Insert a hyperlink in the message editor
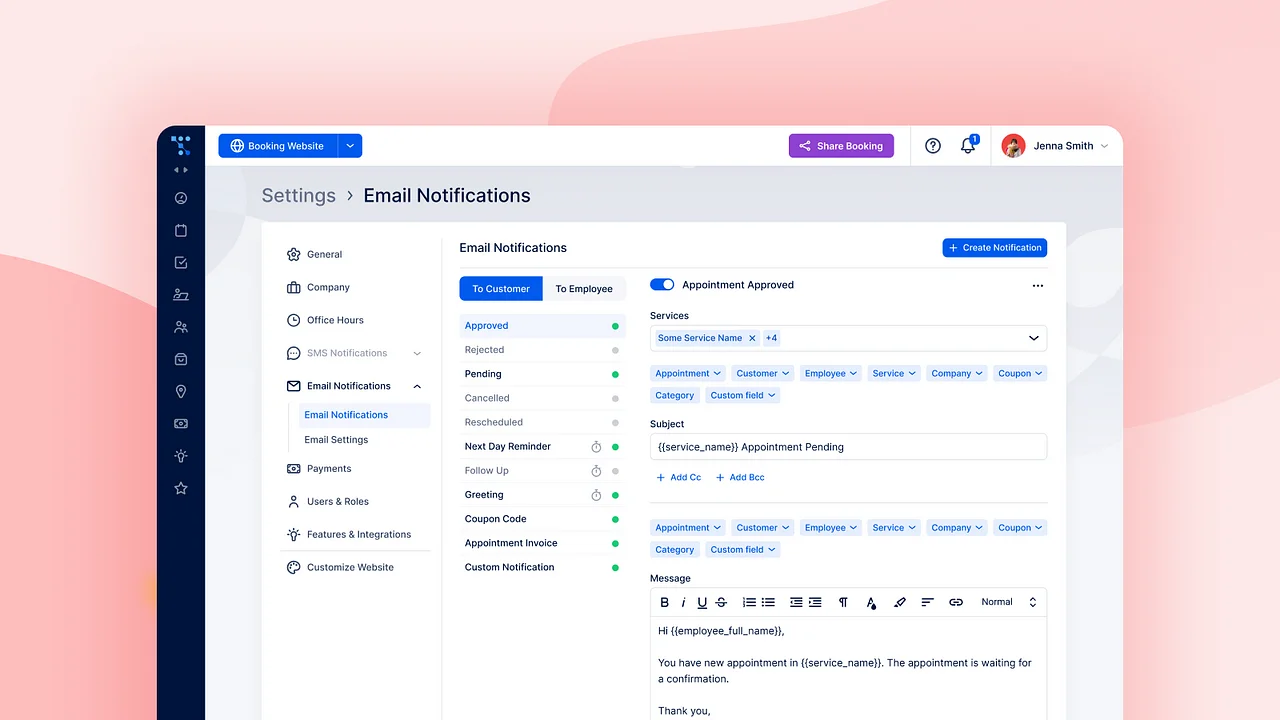This screenshot has width=1280, height=720. pyautogui.click(x=955, y=601)
